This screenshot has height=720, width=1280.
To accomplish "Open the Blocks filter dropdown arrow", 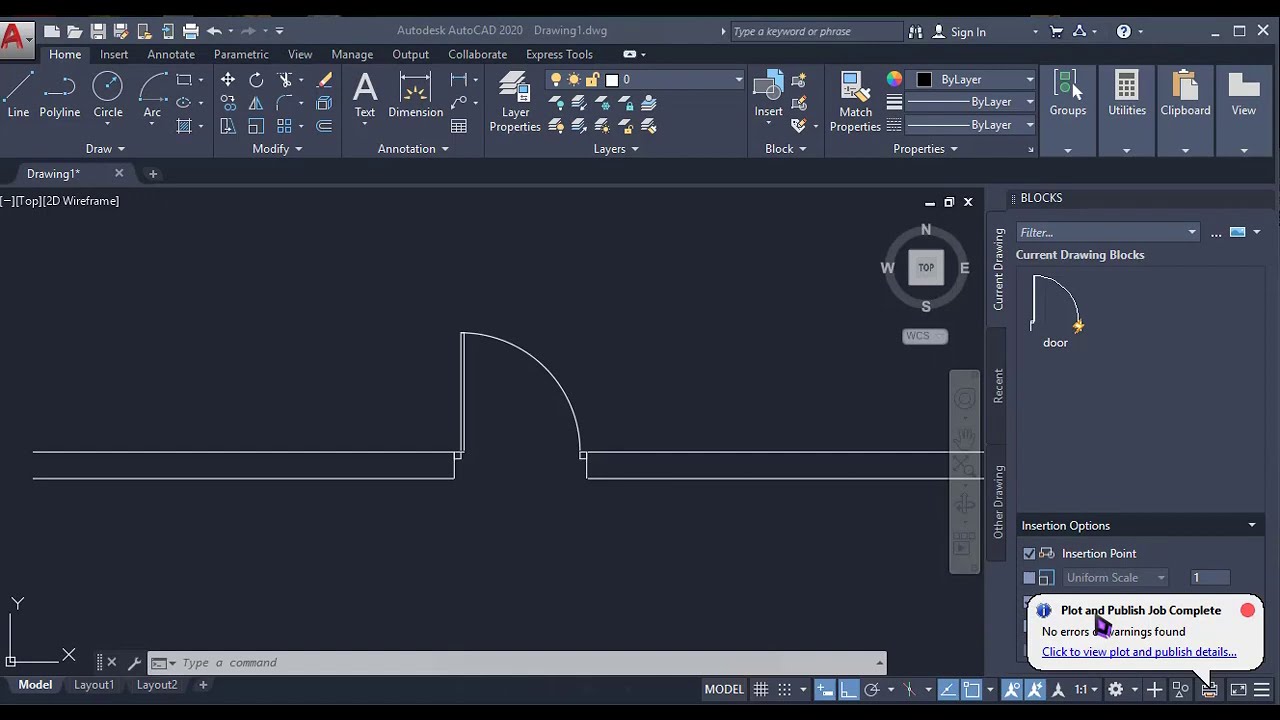I will point(1192,232).
